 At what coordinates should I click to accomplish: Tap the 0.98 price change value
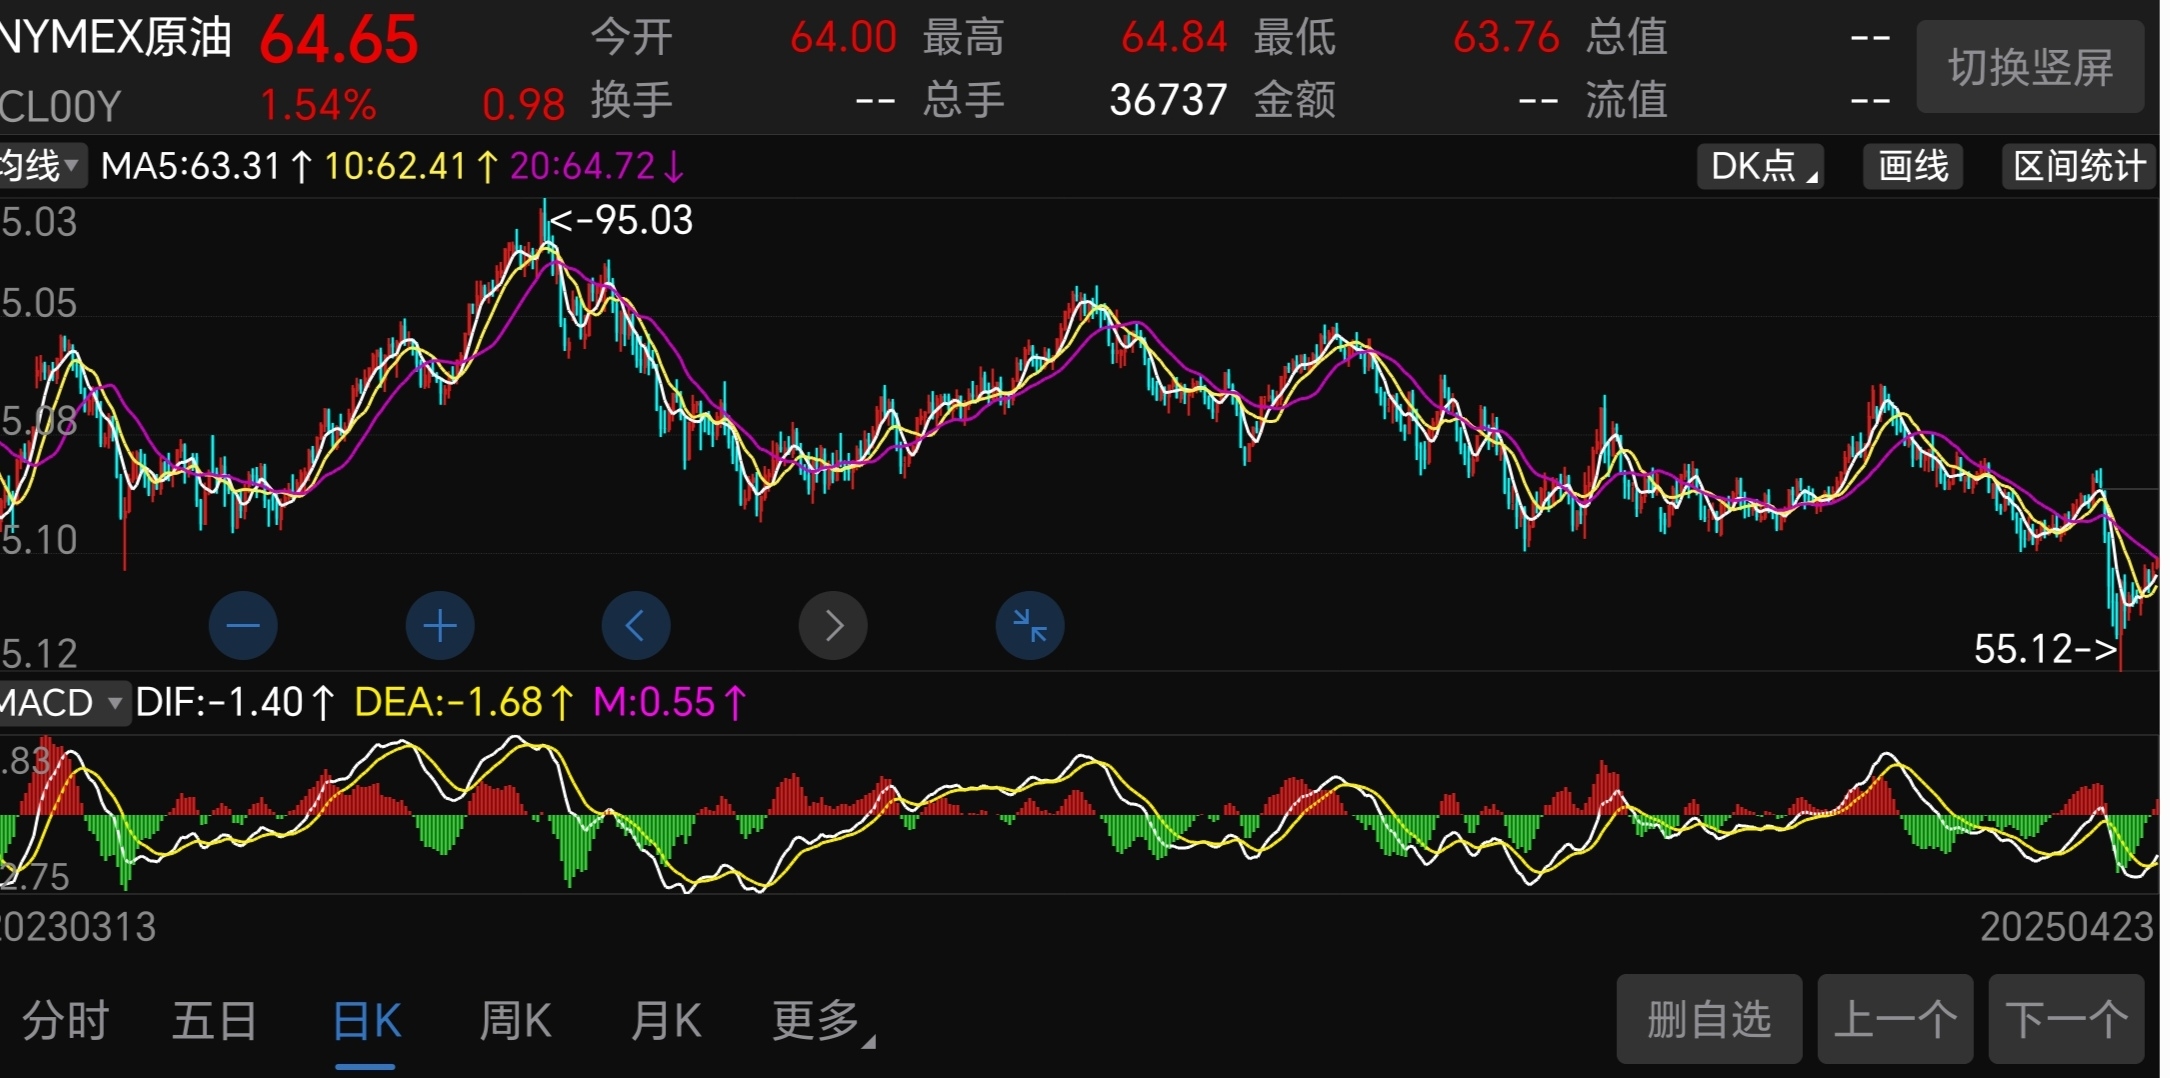point(524,105)
